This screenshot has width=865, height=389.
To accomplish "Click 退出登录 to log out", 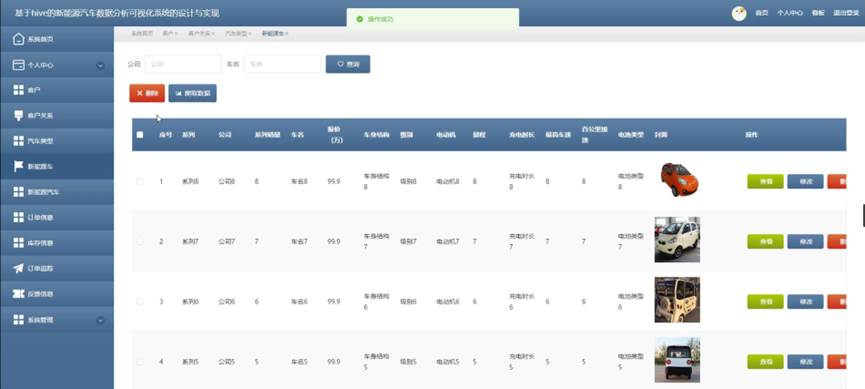I will coord(846,13).
